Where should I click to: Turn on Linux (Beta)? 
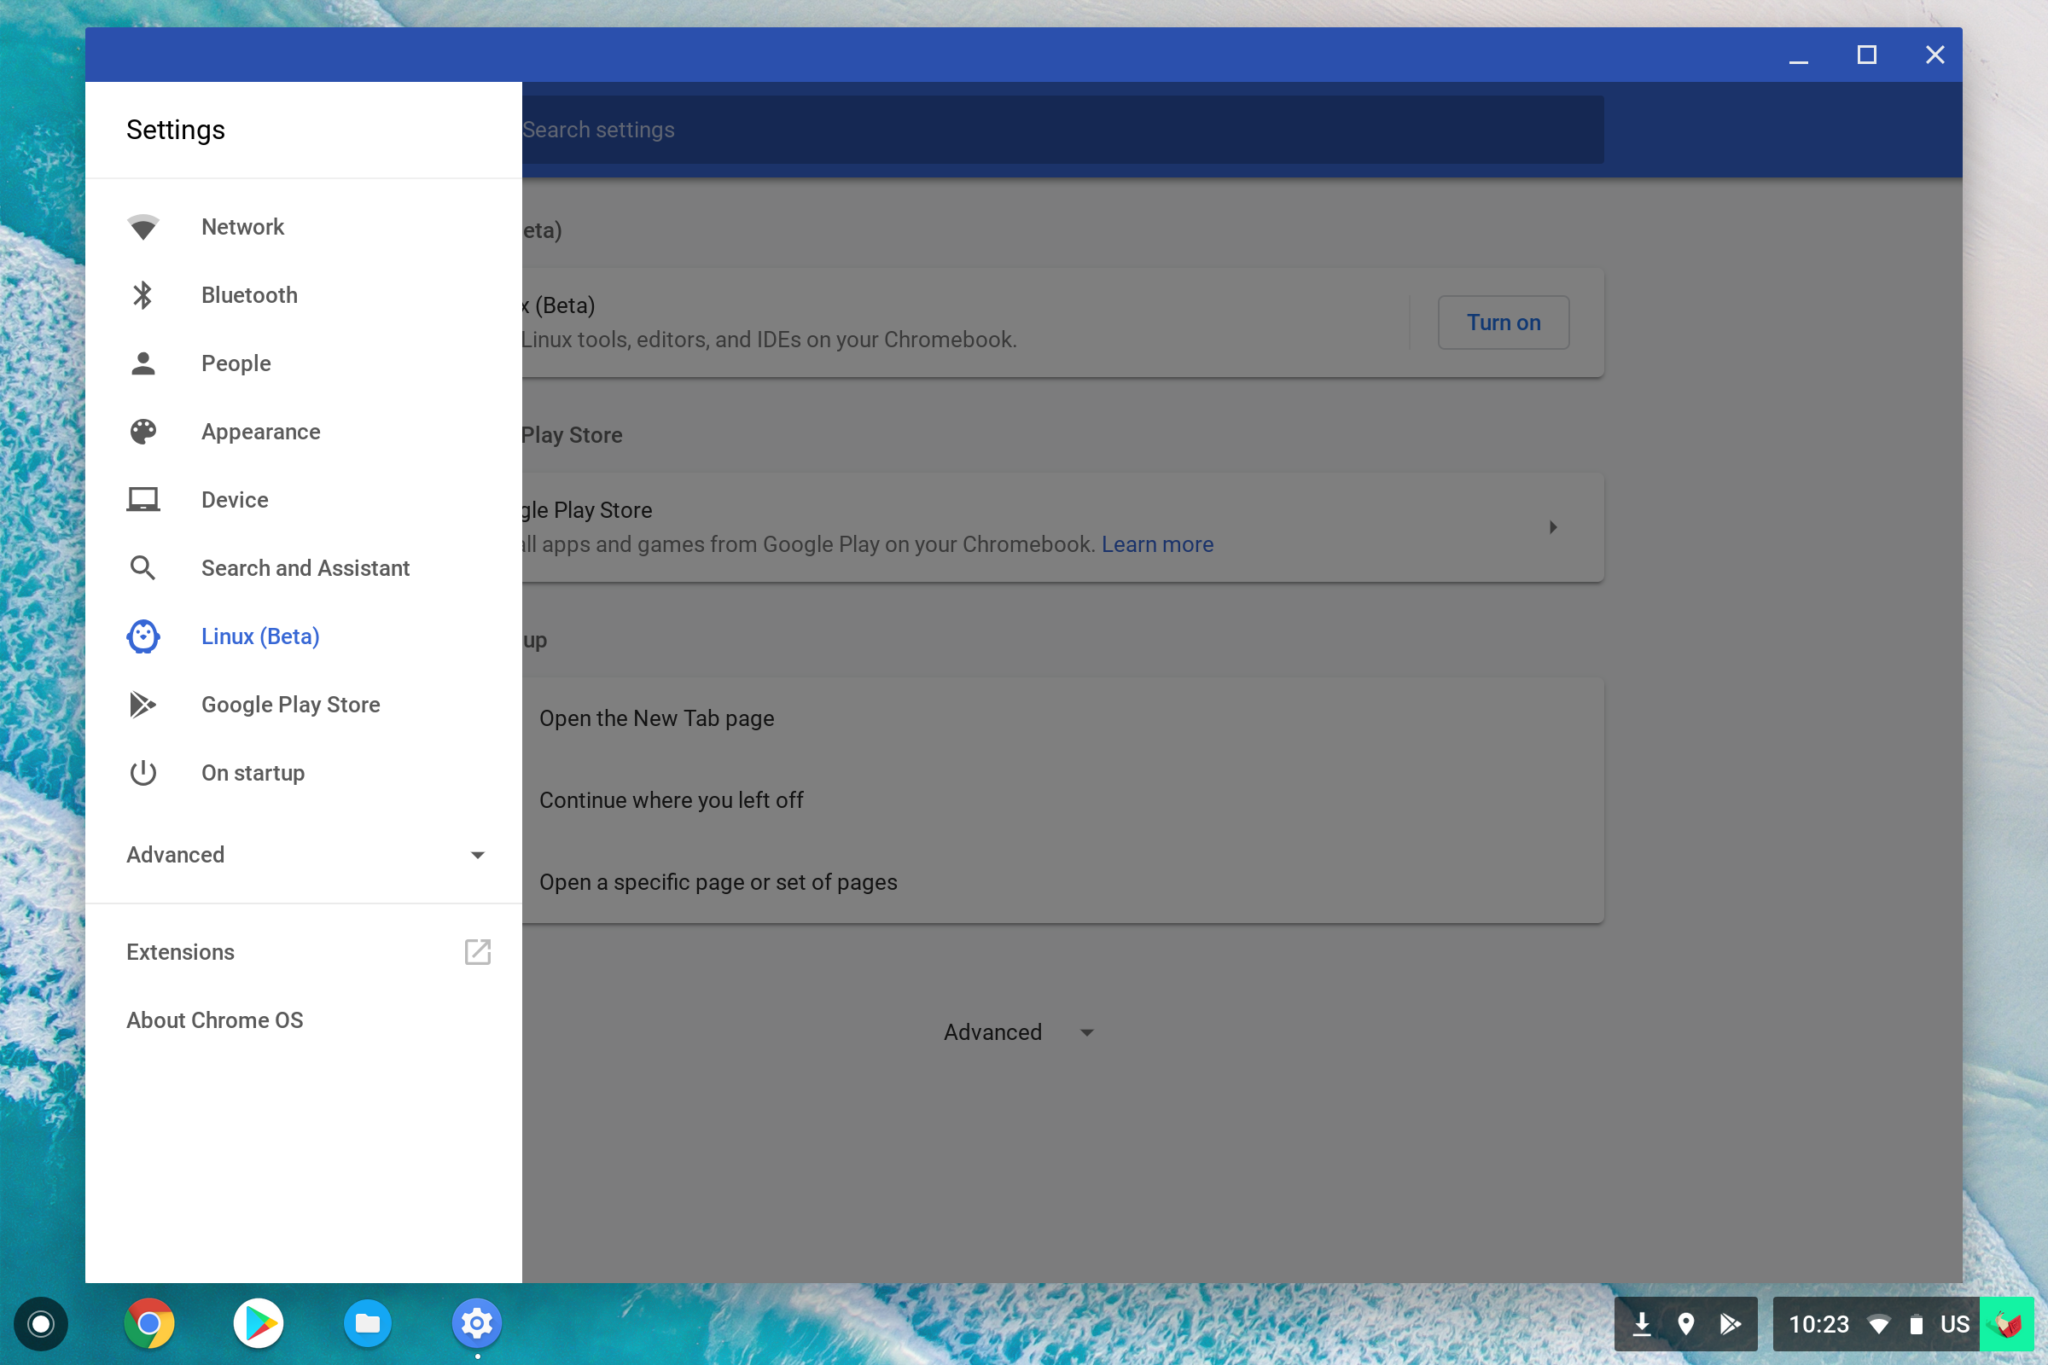(1502, 322)
